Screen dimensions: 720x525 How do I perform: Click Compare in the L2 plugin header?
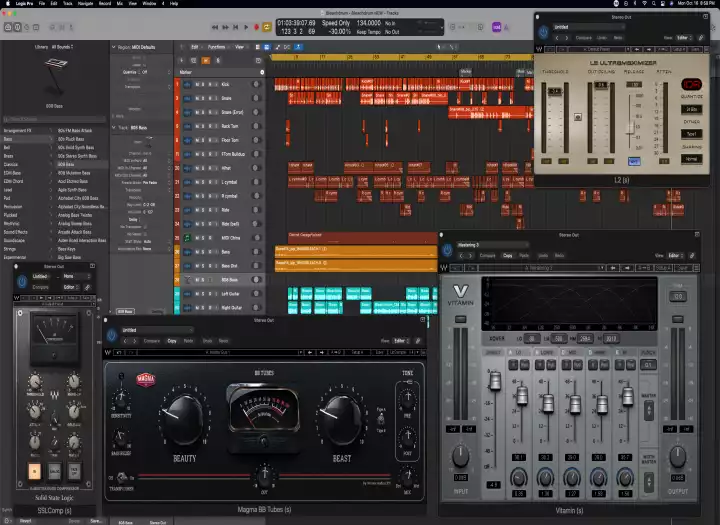584,38
